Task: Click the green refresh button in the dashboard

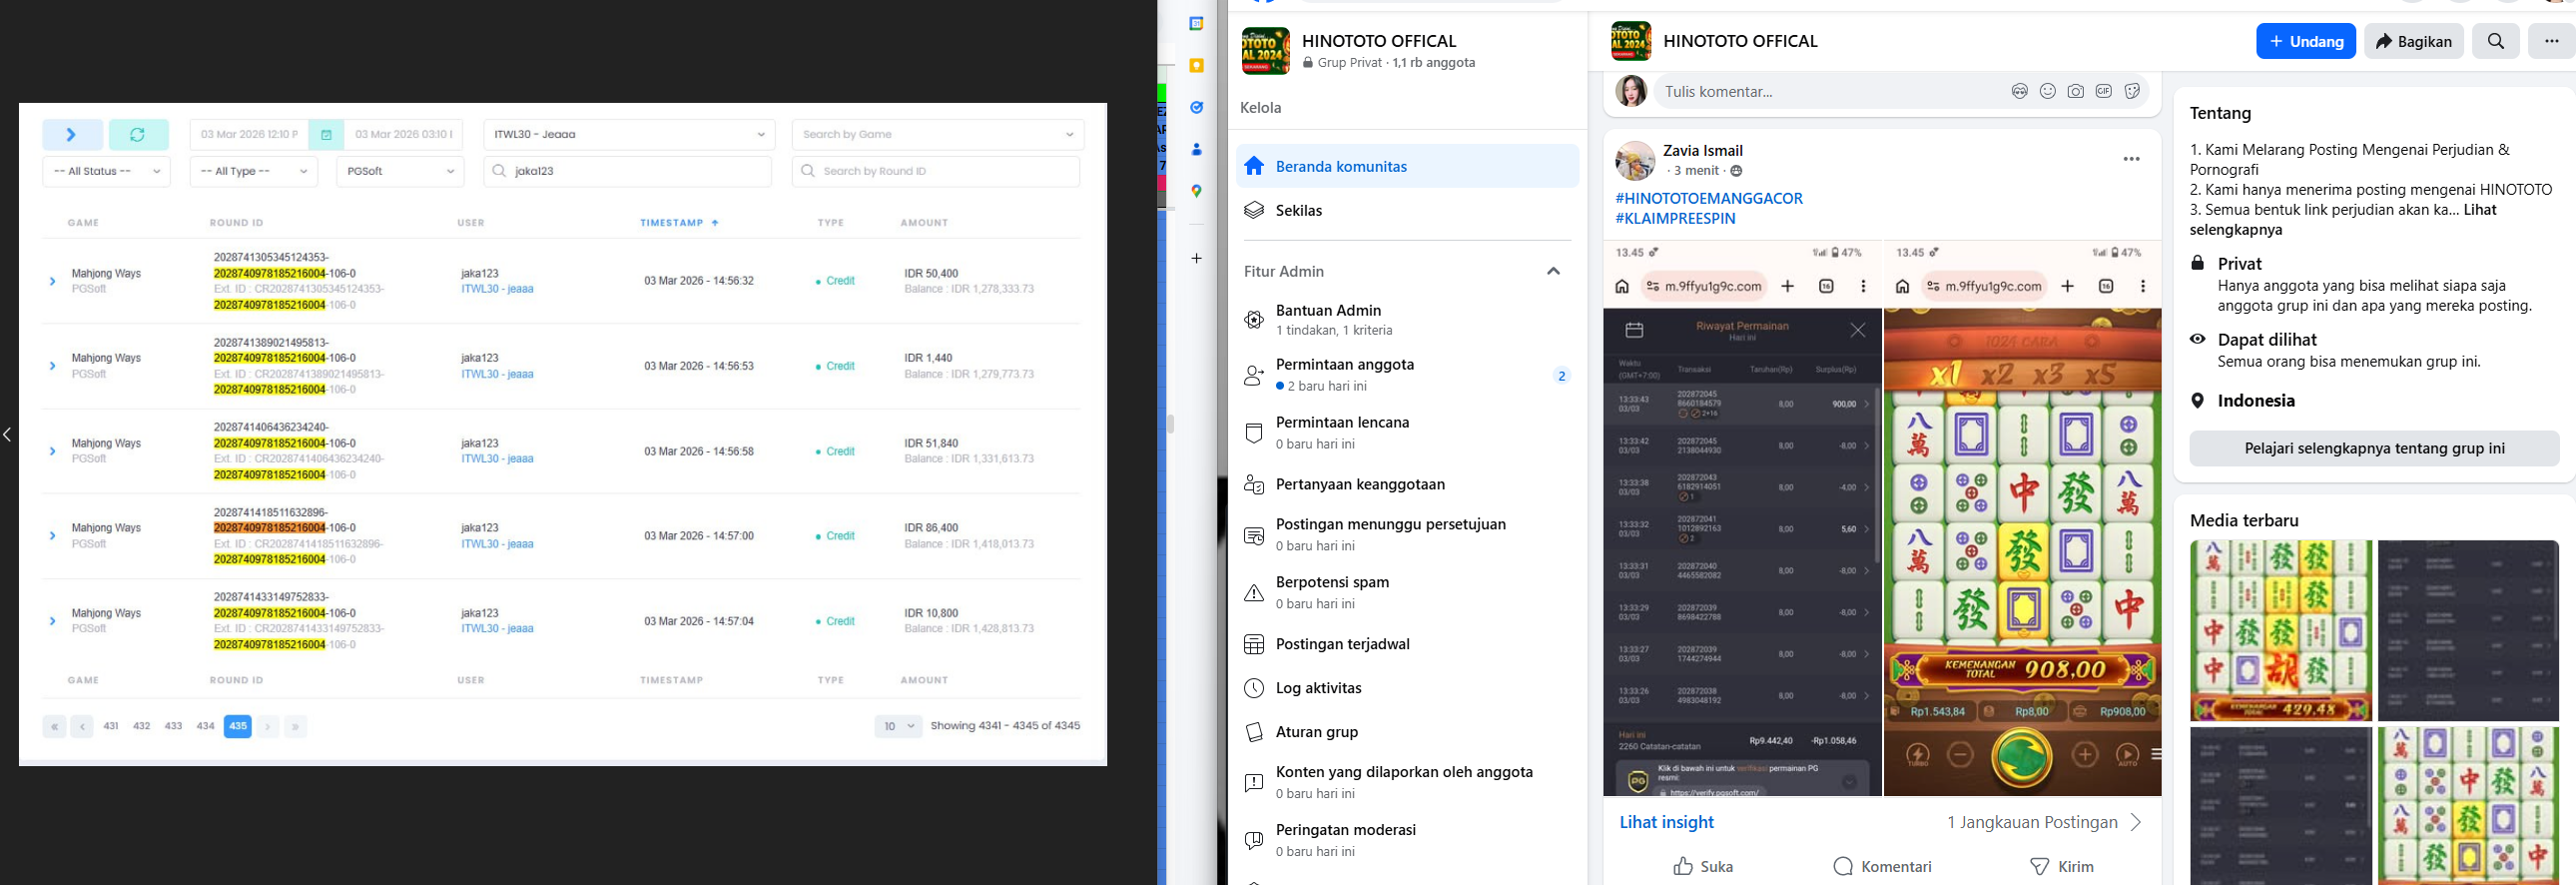Action: coord(138,134)
